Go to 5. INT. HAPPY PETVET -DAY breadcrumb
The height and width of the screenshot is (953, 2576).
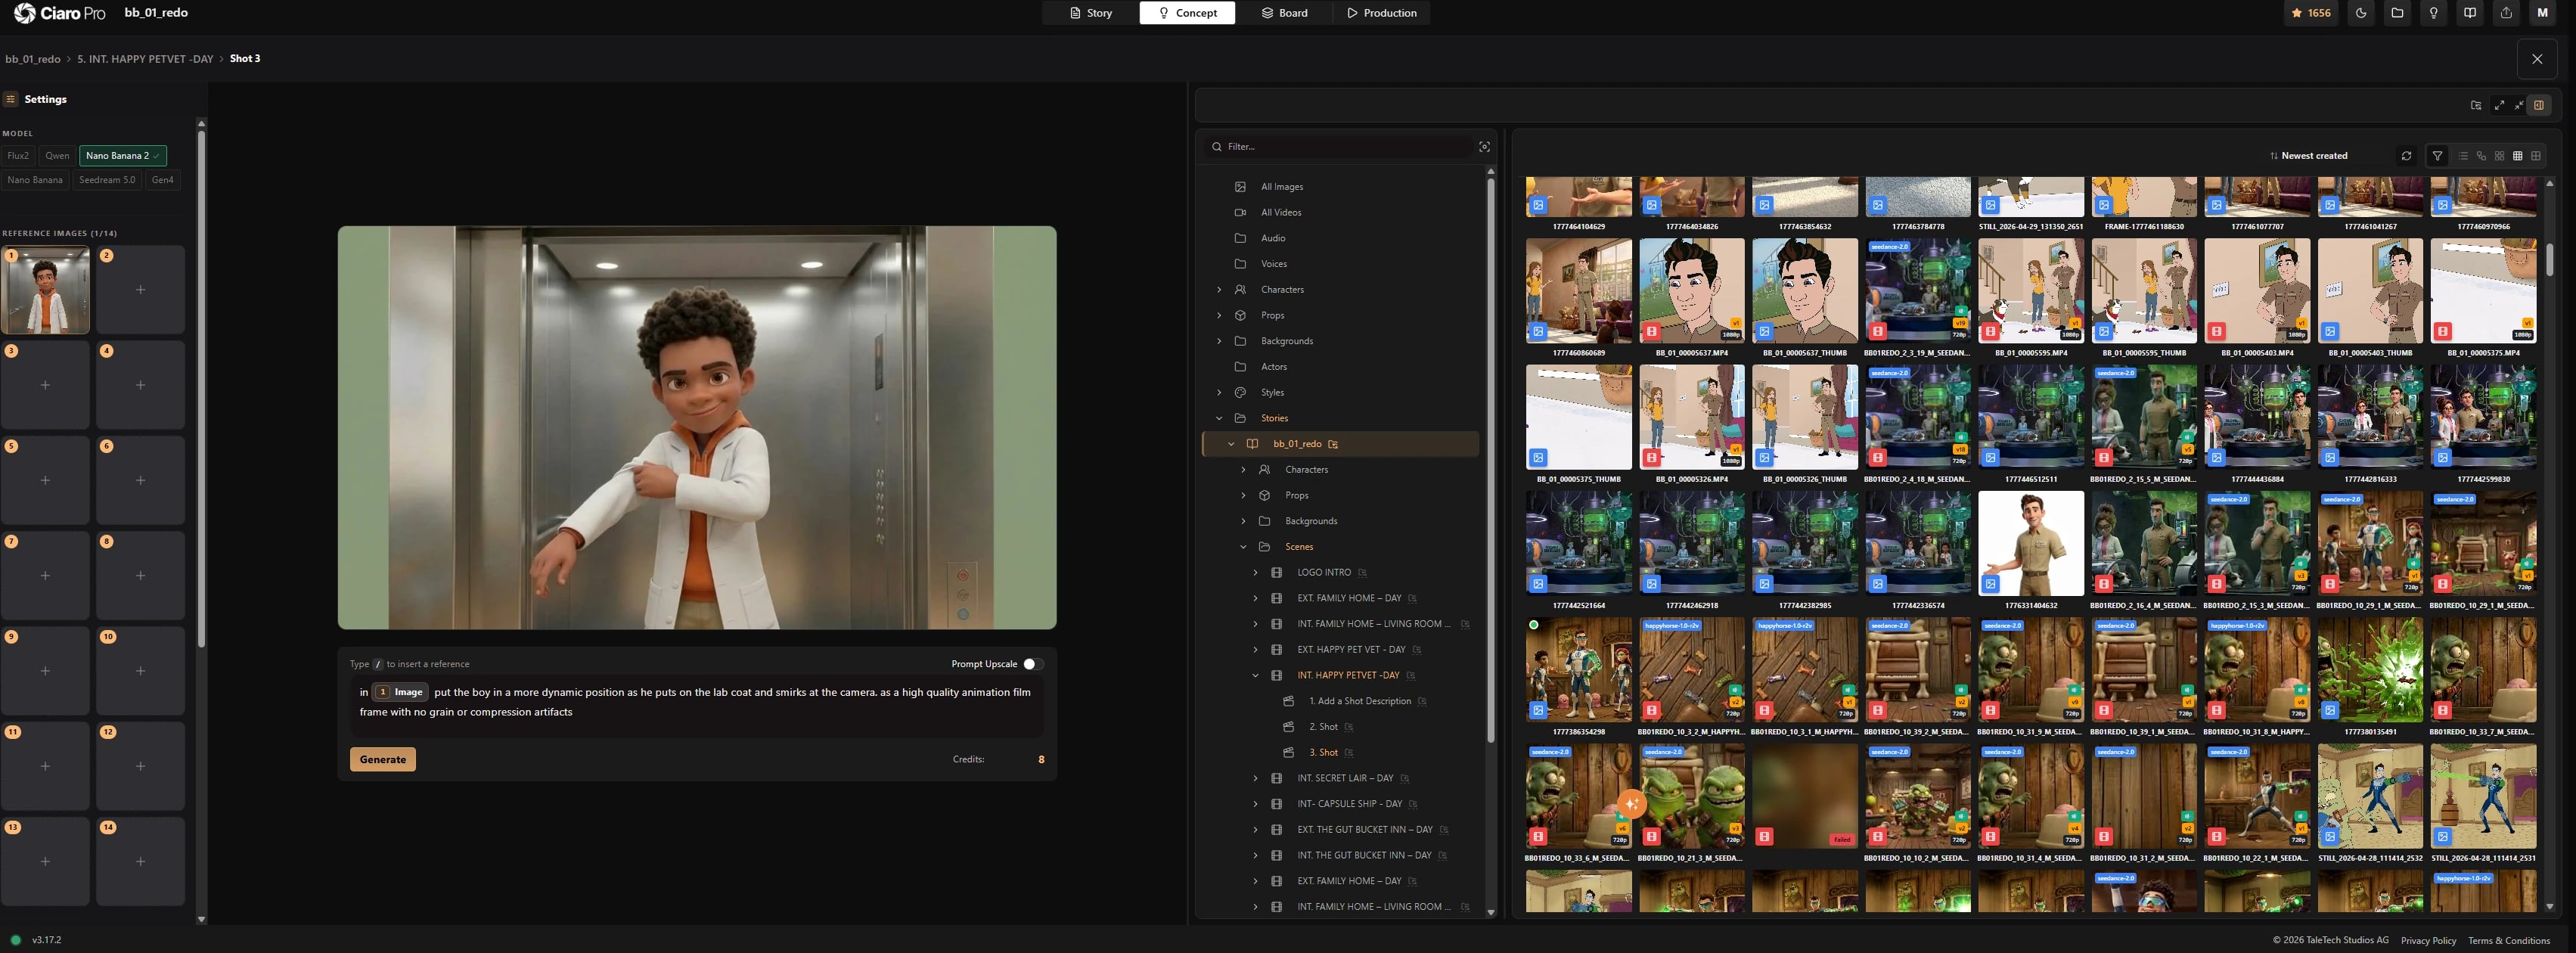(x=145, y=59)
